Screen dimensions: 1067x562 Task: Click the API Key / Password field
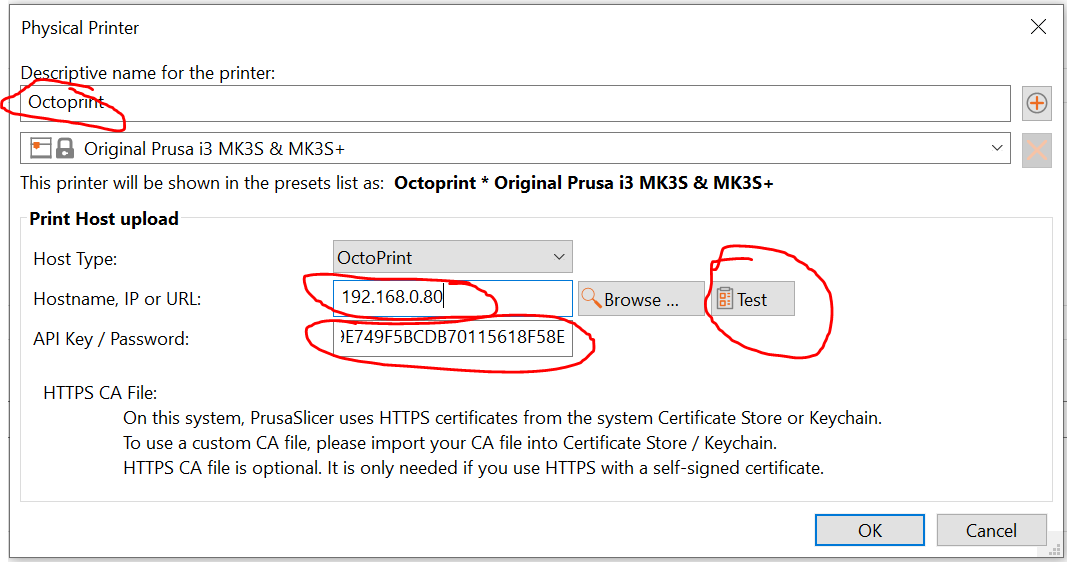pos(453,338)
